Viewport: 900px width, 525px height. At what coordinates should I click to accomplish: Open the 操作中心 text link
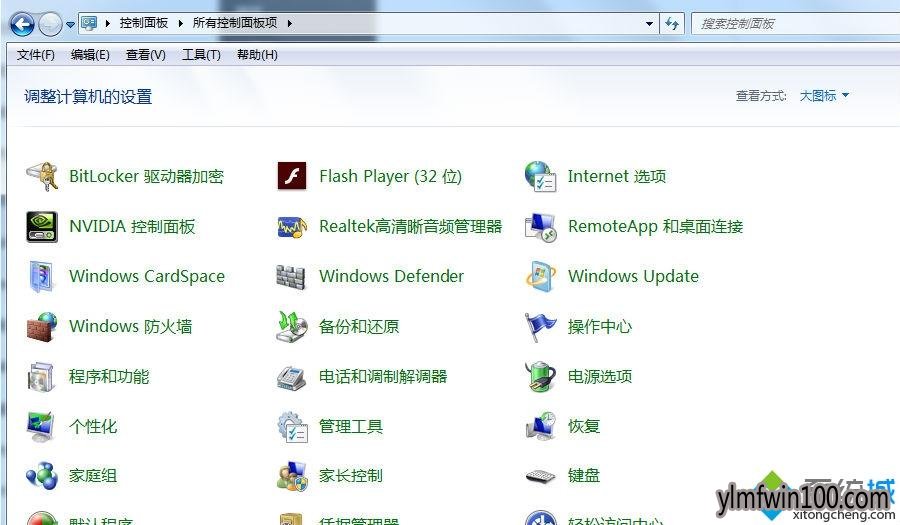pos(600,326)
